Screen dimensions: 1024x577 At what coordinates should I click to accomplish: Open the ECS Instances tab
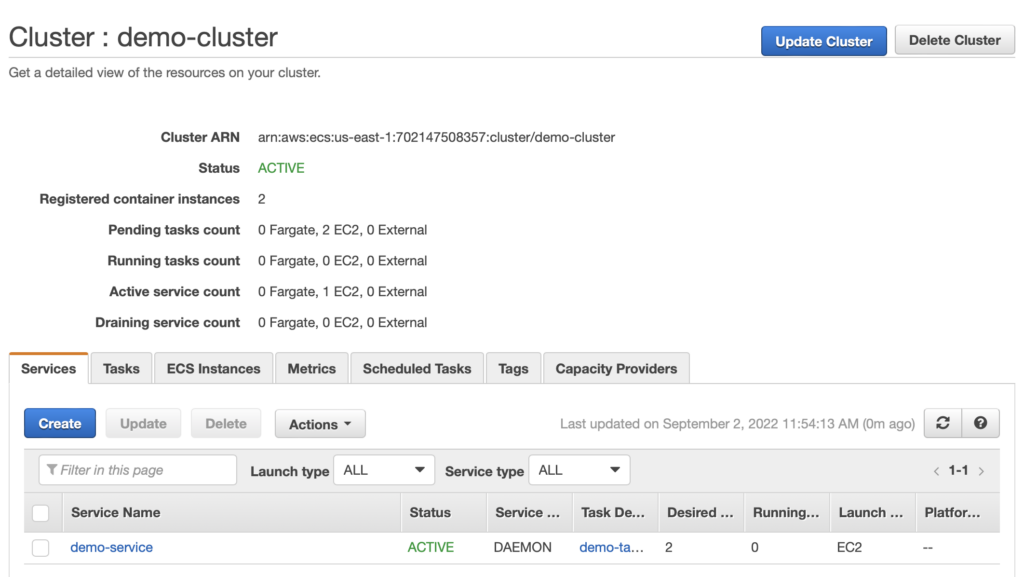click(214, 369)
